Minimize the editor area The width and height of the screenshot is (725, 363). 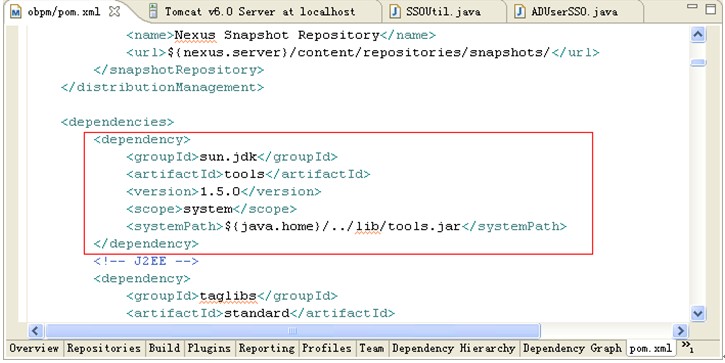[692, 7]
